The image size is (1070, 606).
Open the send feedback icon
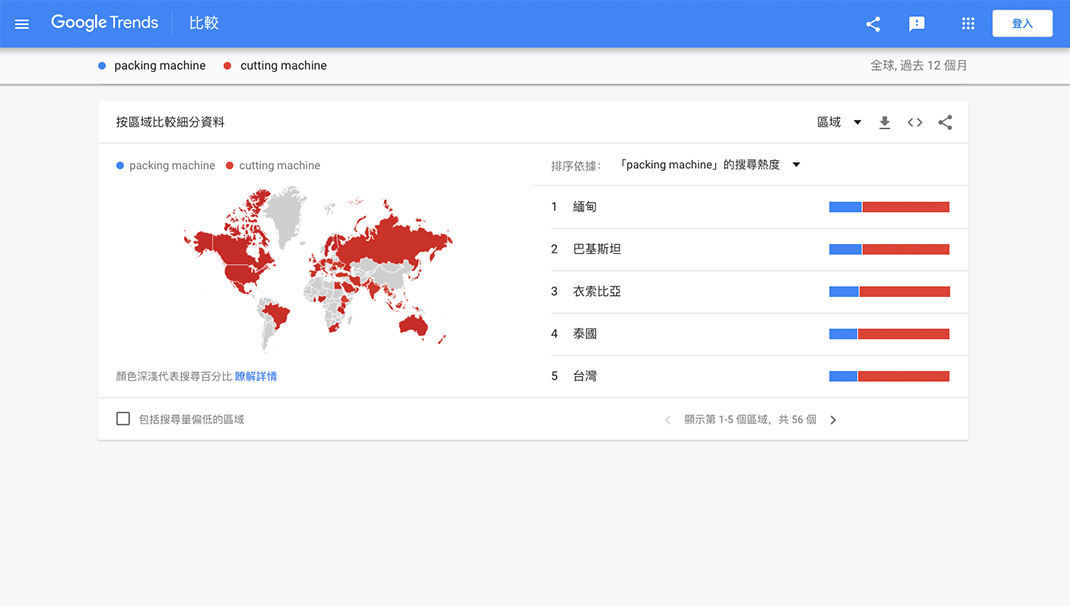click(x=916, y=24)
